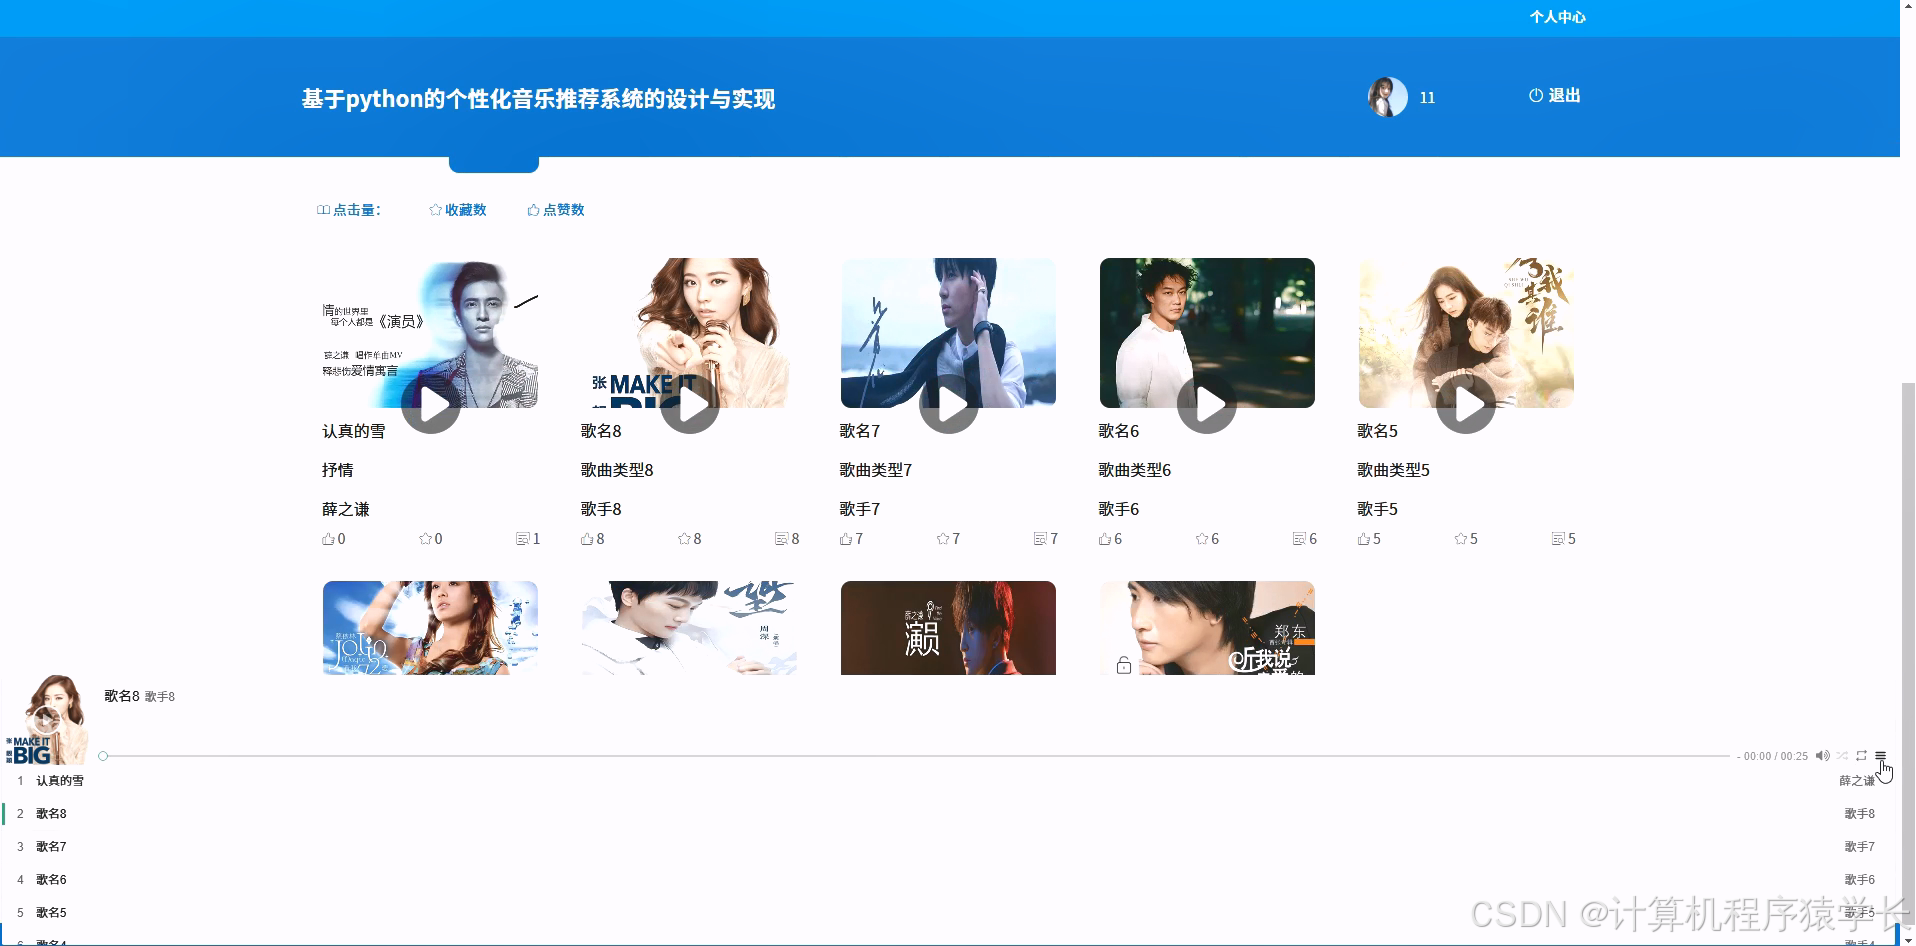Screen dimensions: 1916x946
Task: Click the 退出 logout link
Action: 1555,96
